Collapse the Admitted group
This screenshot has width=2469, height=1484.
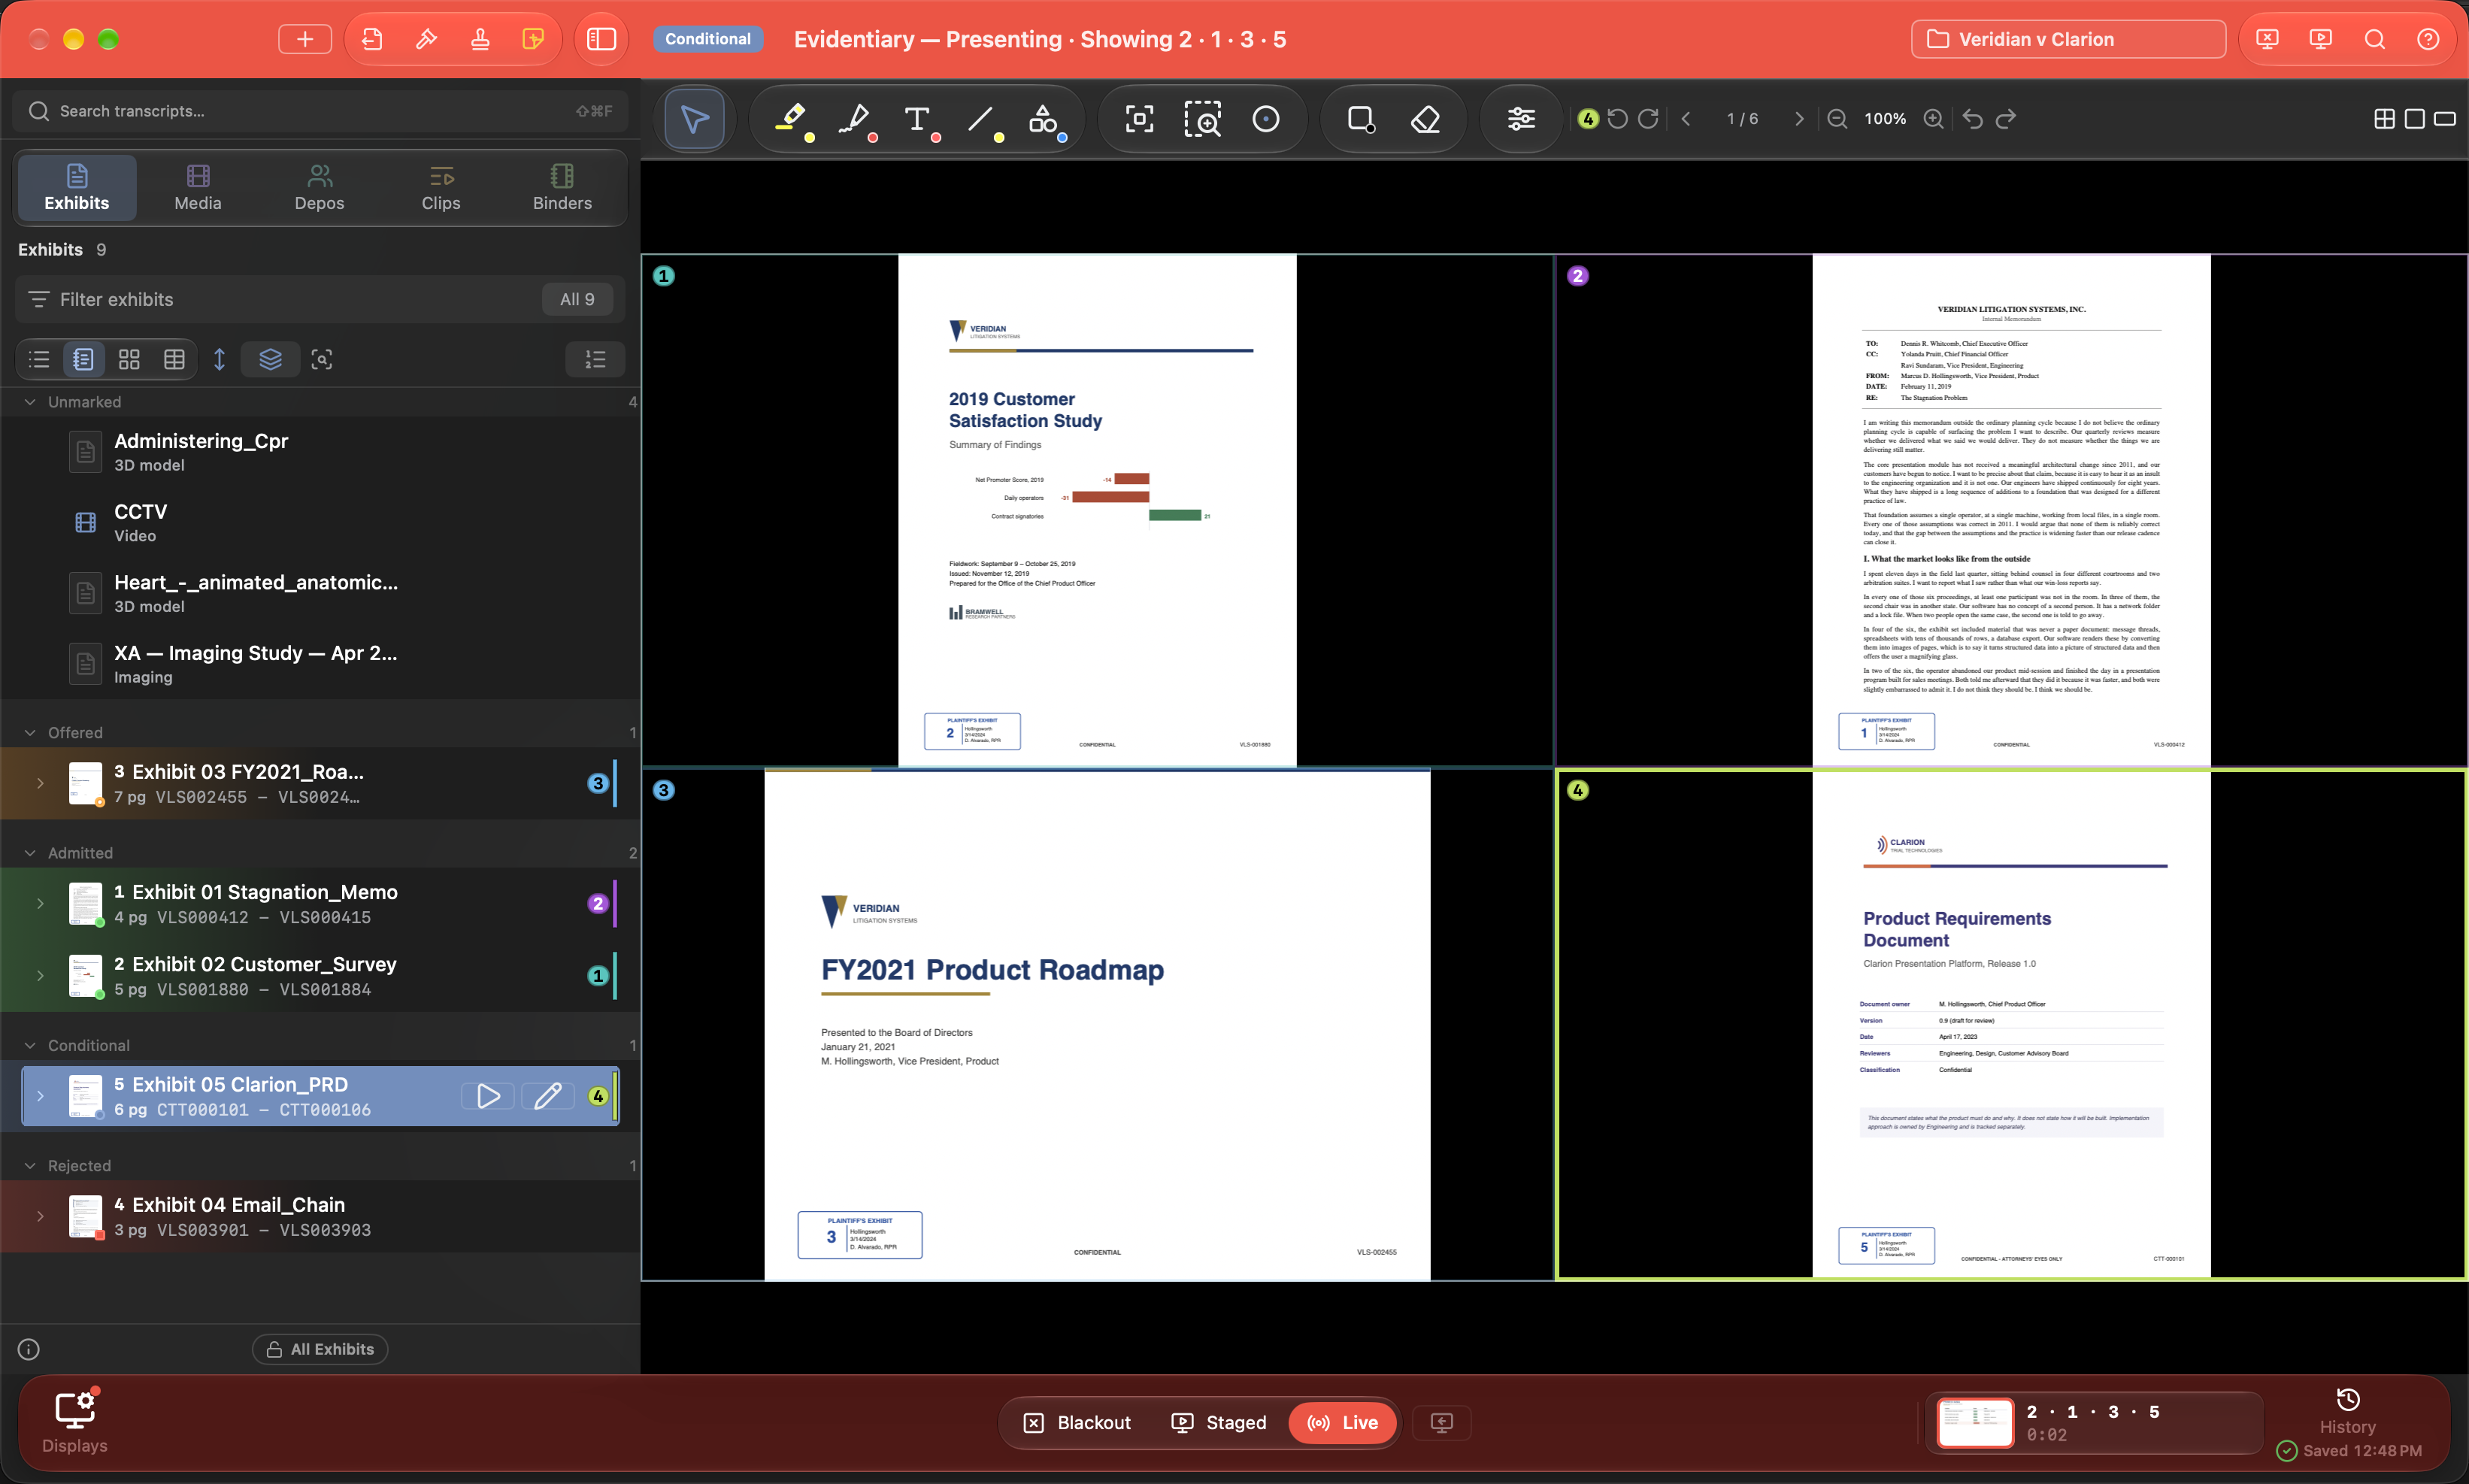click(30, 853)
